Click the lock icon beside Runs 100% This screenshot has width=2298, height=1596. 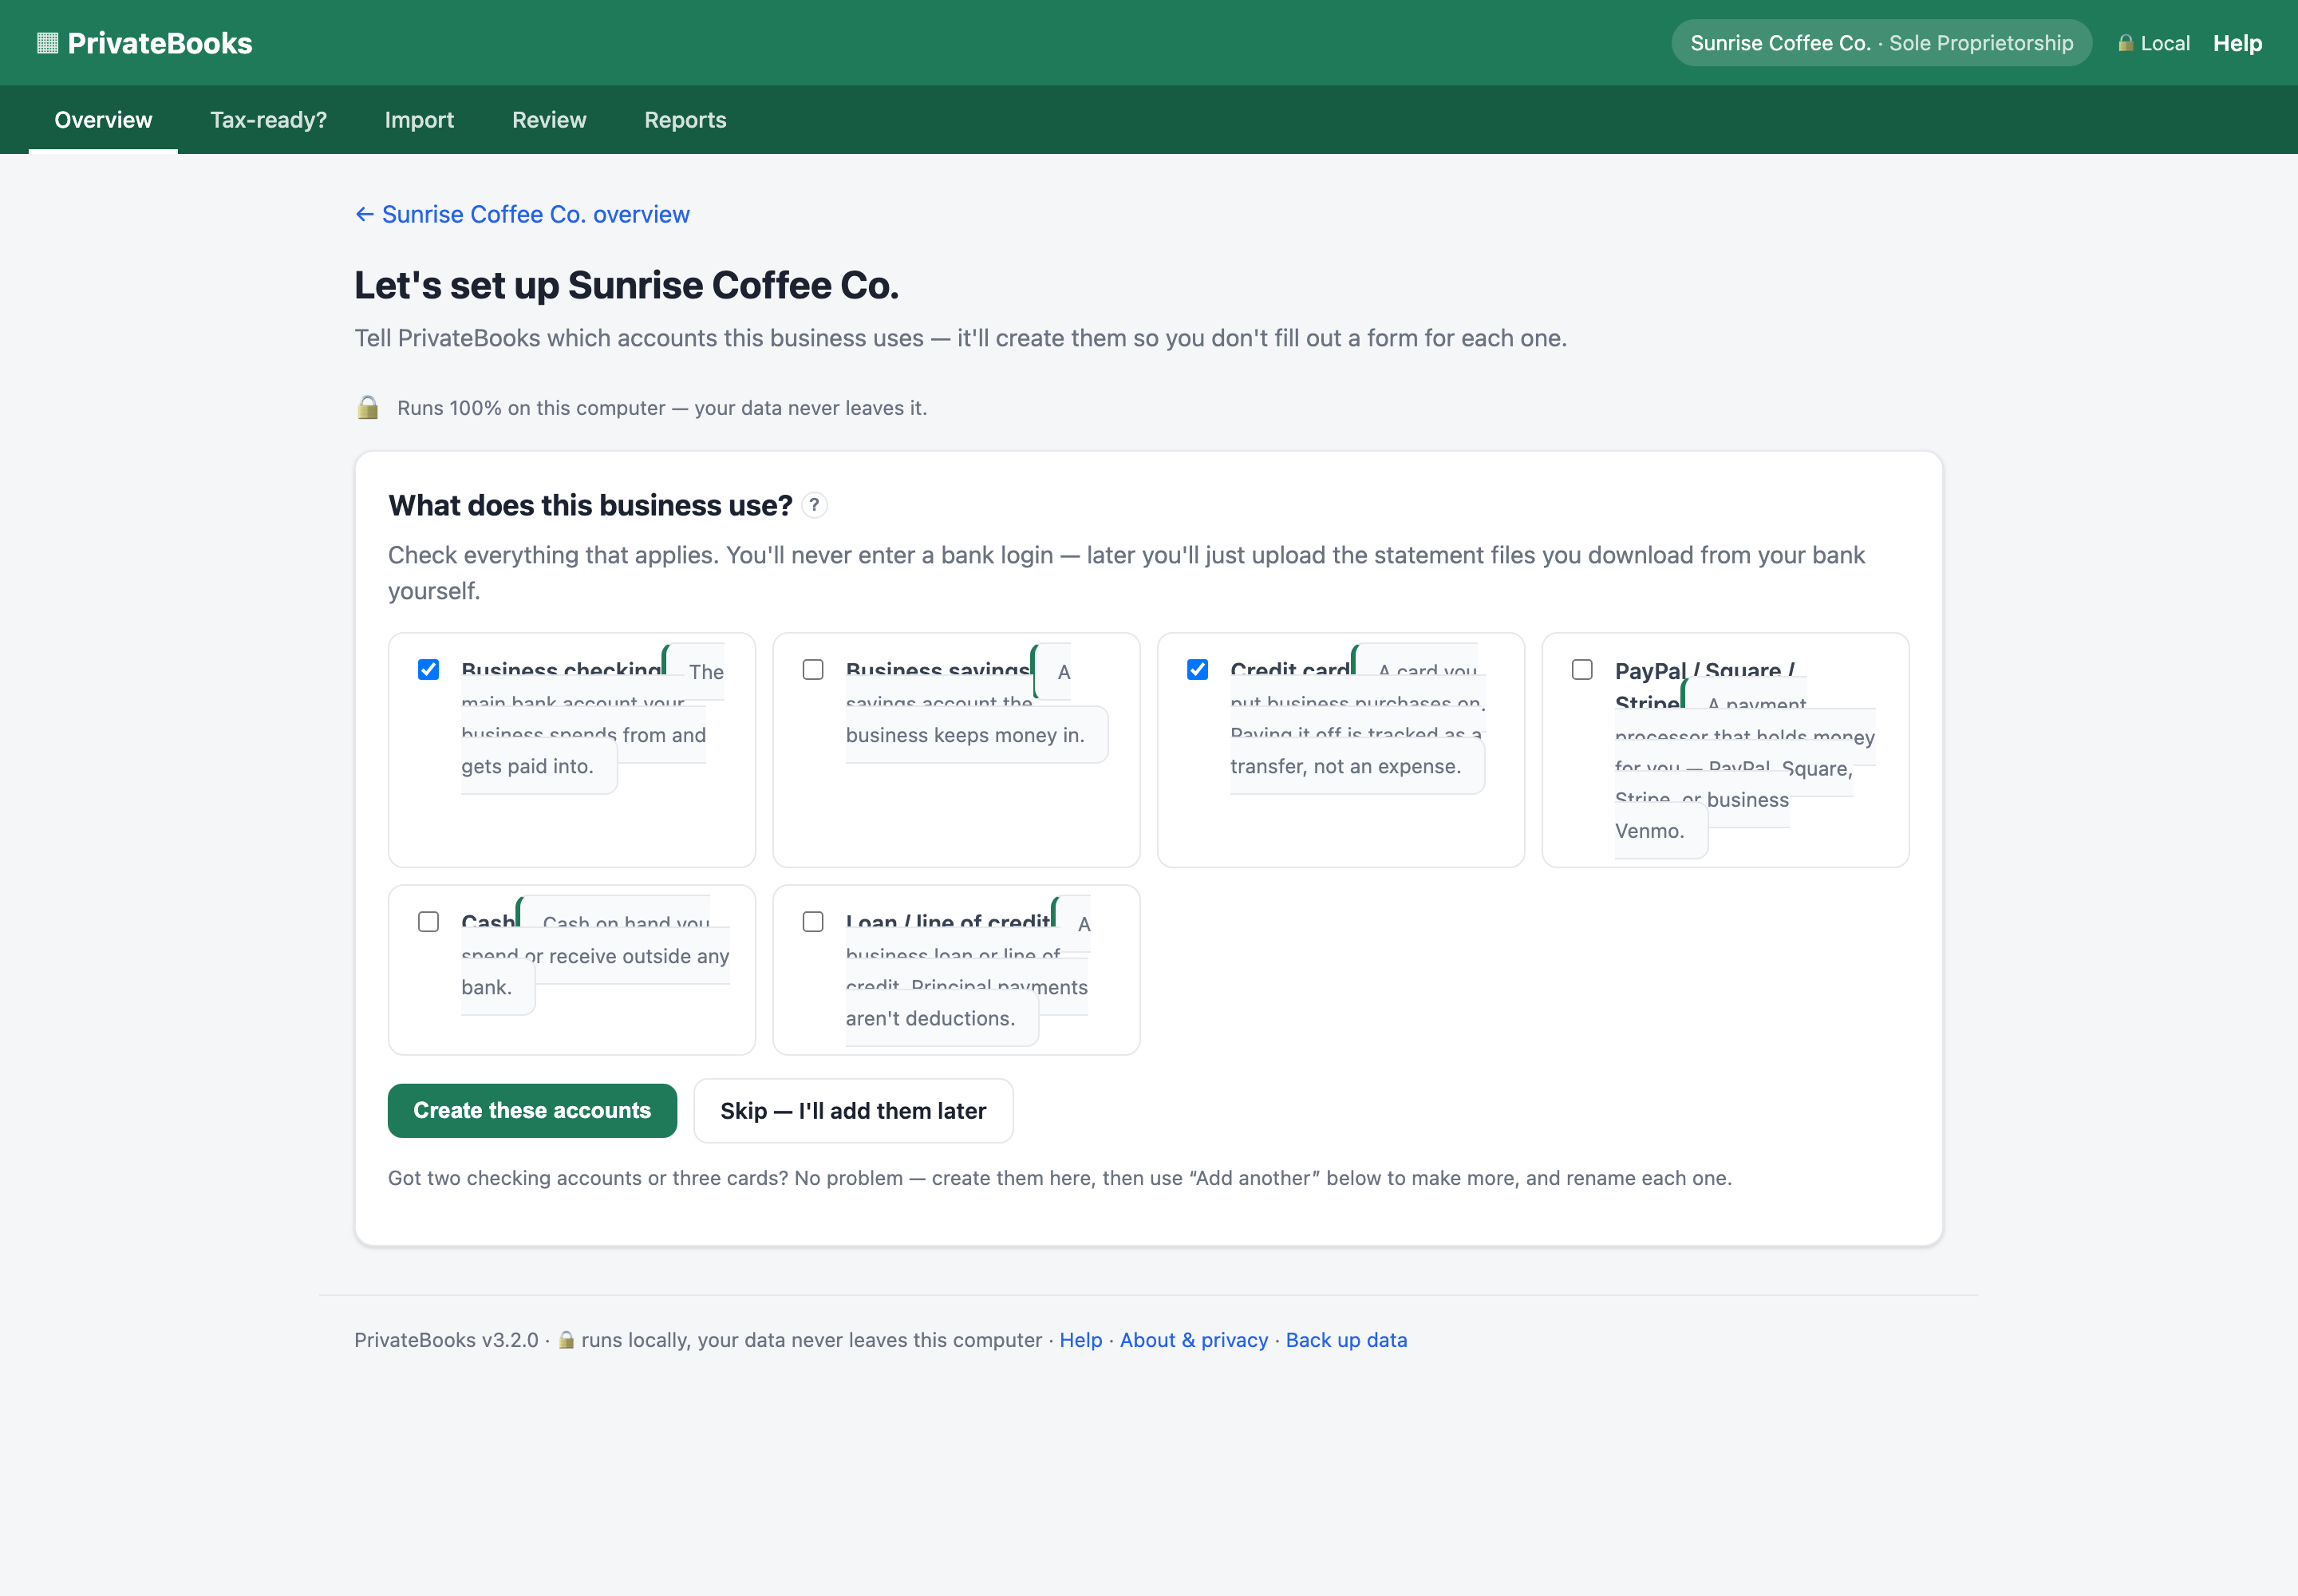[368, 408]
